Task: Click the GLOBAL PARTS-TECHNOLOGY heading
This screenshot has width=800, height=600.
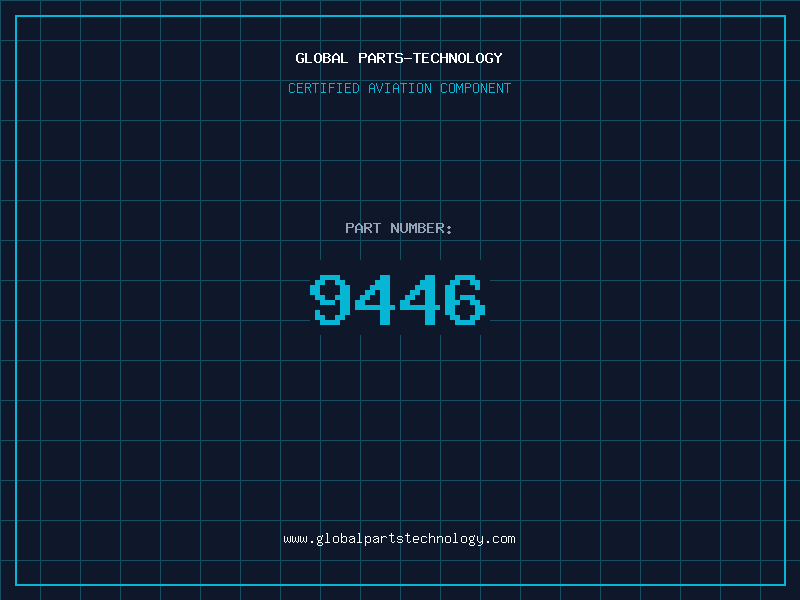Action: click(399, 58)
